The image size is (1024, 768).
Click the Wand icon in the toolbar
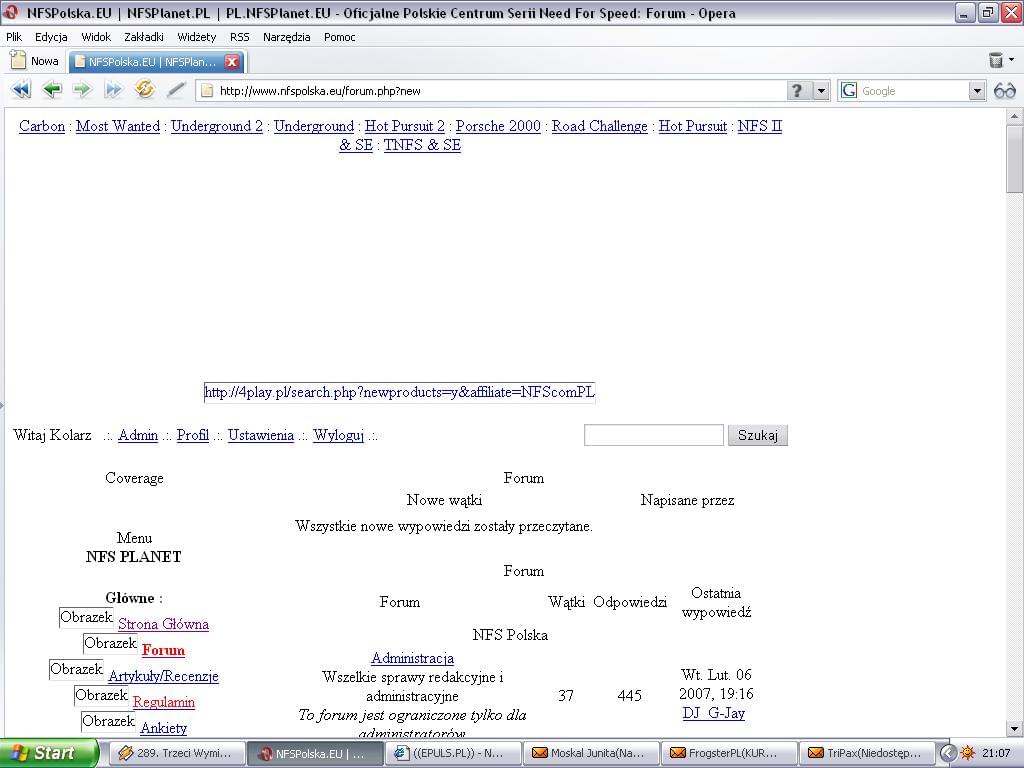pyautogui.click(x=176, y=89)
